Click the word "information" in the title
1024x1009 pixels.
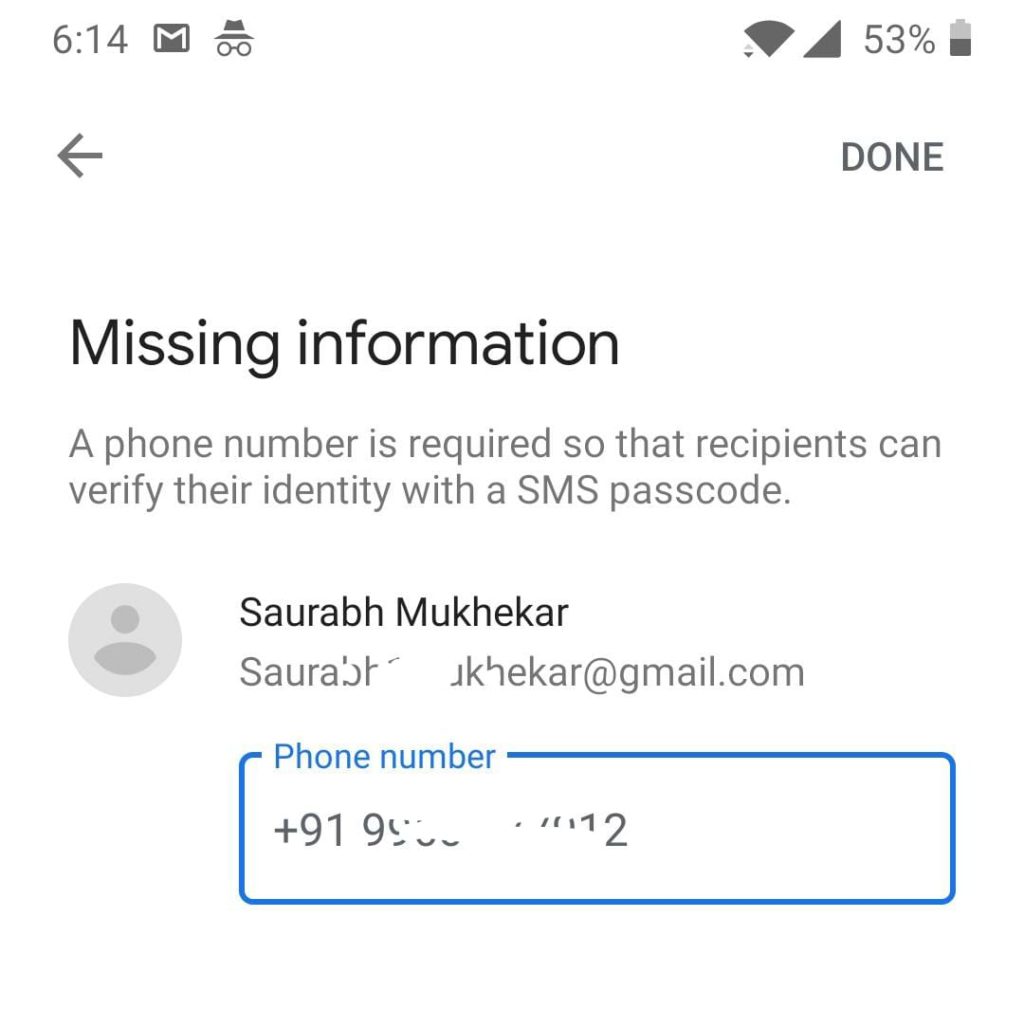click(458, 343)
